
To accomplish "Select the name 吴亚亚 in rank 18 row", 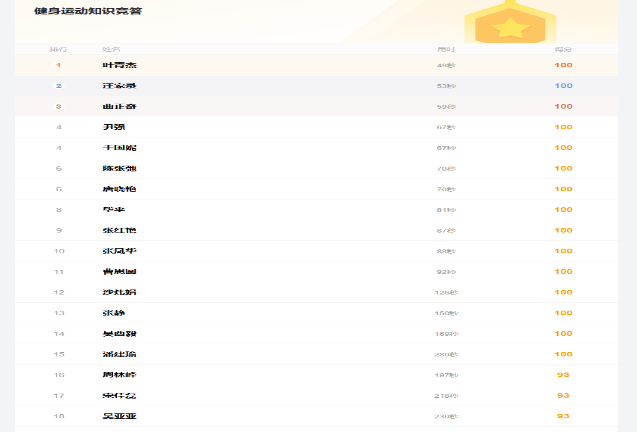I will [119, 416].
